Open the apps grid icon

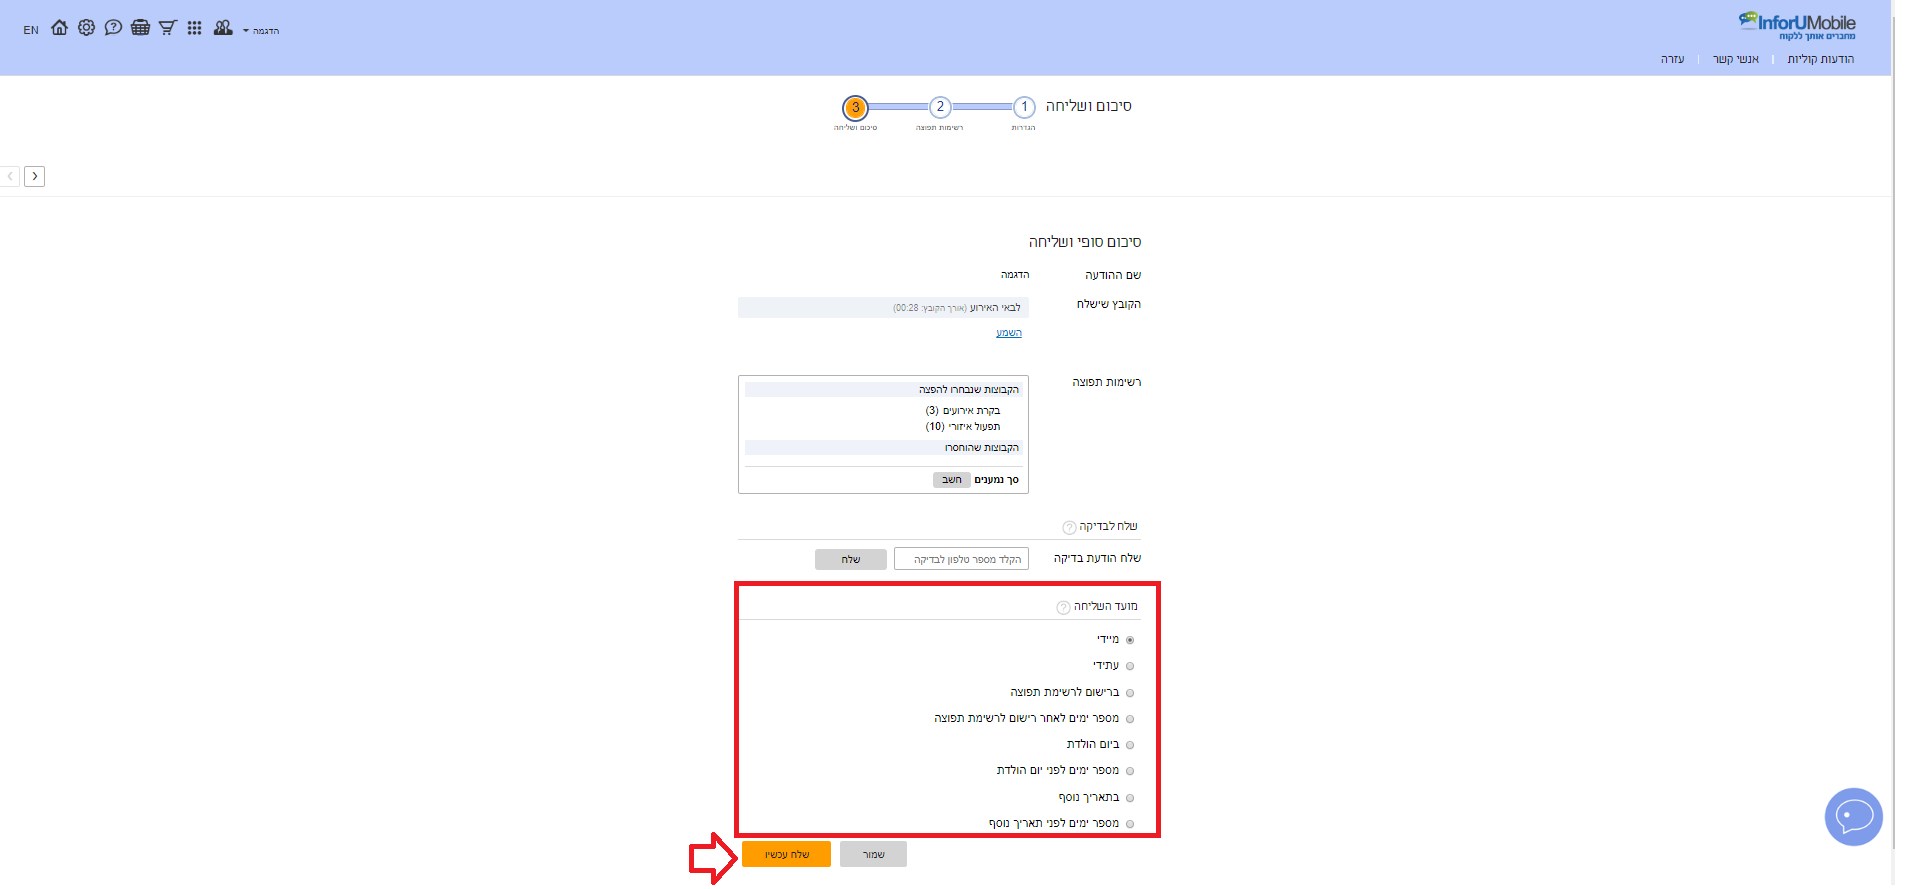195,28
